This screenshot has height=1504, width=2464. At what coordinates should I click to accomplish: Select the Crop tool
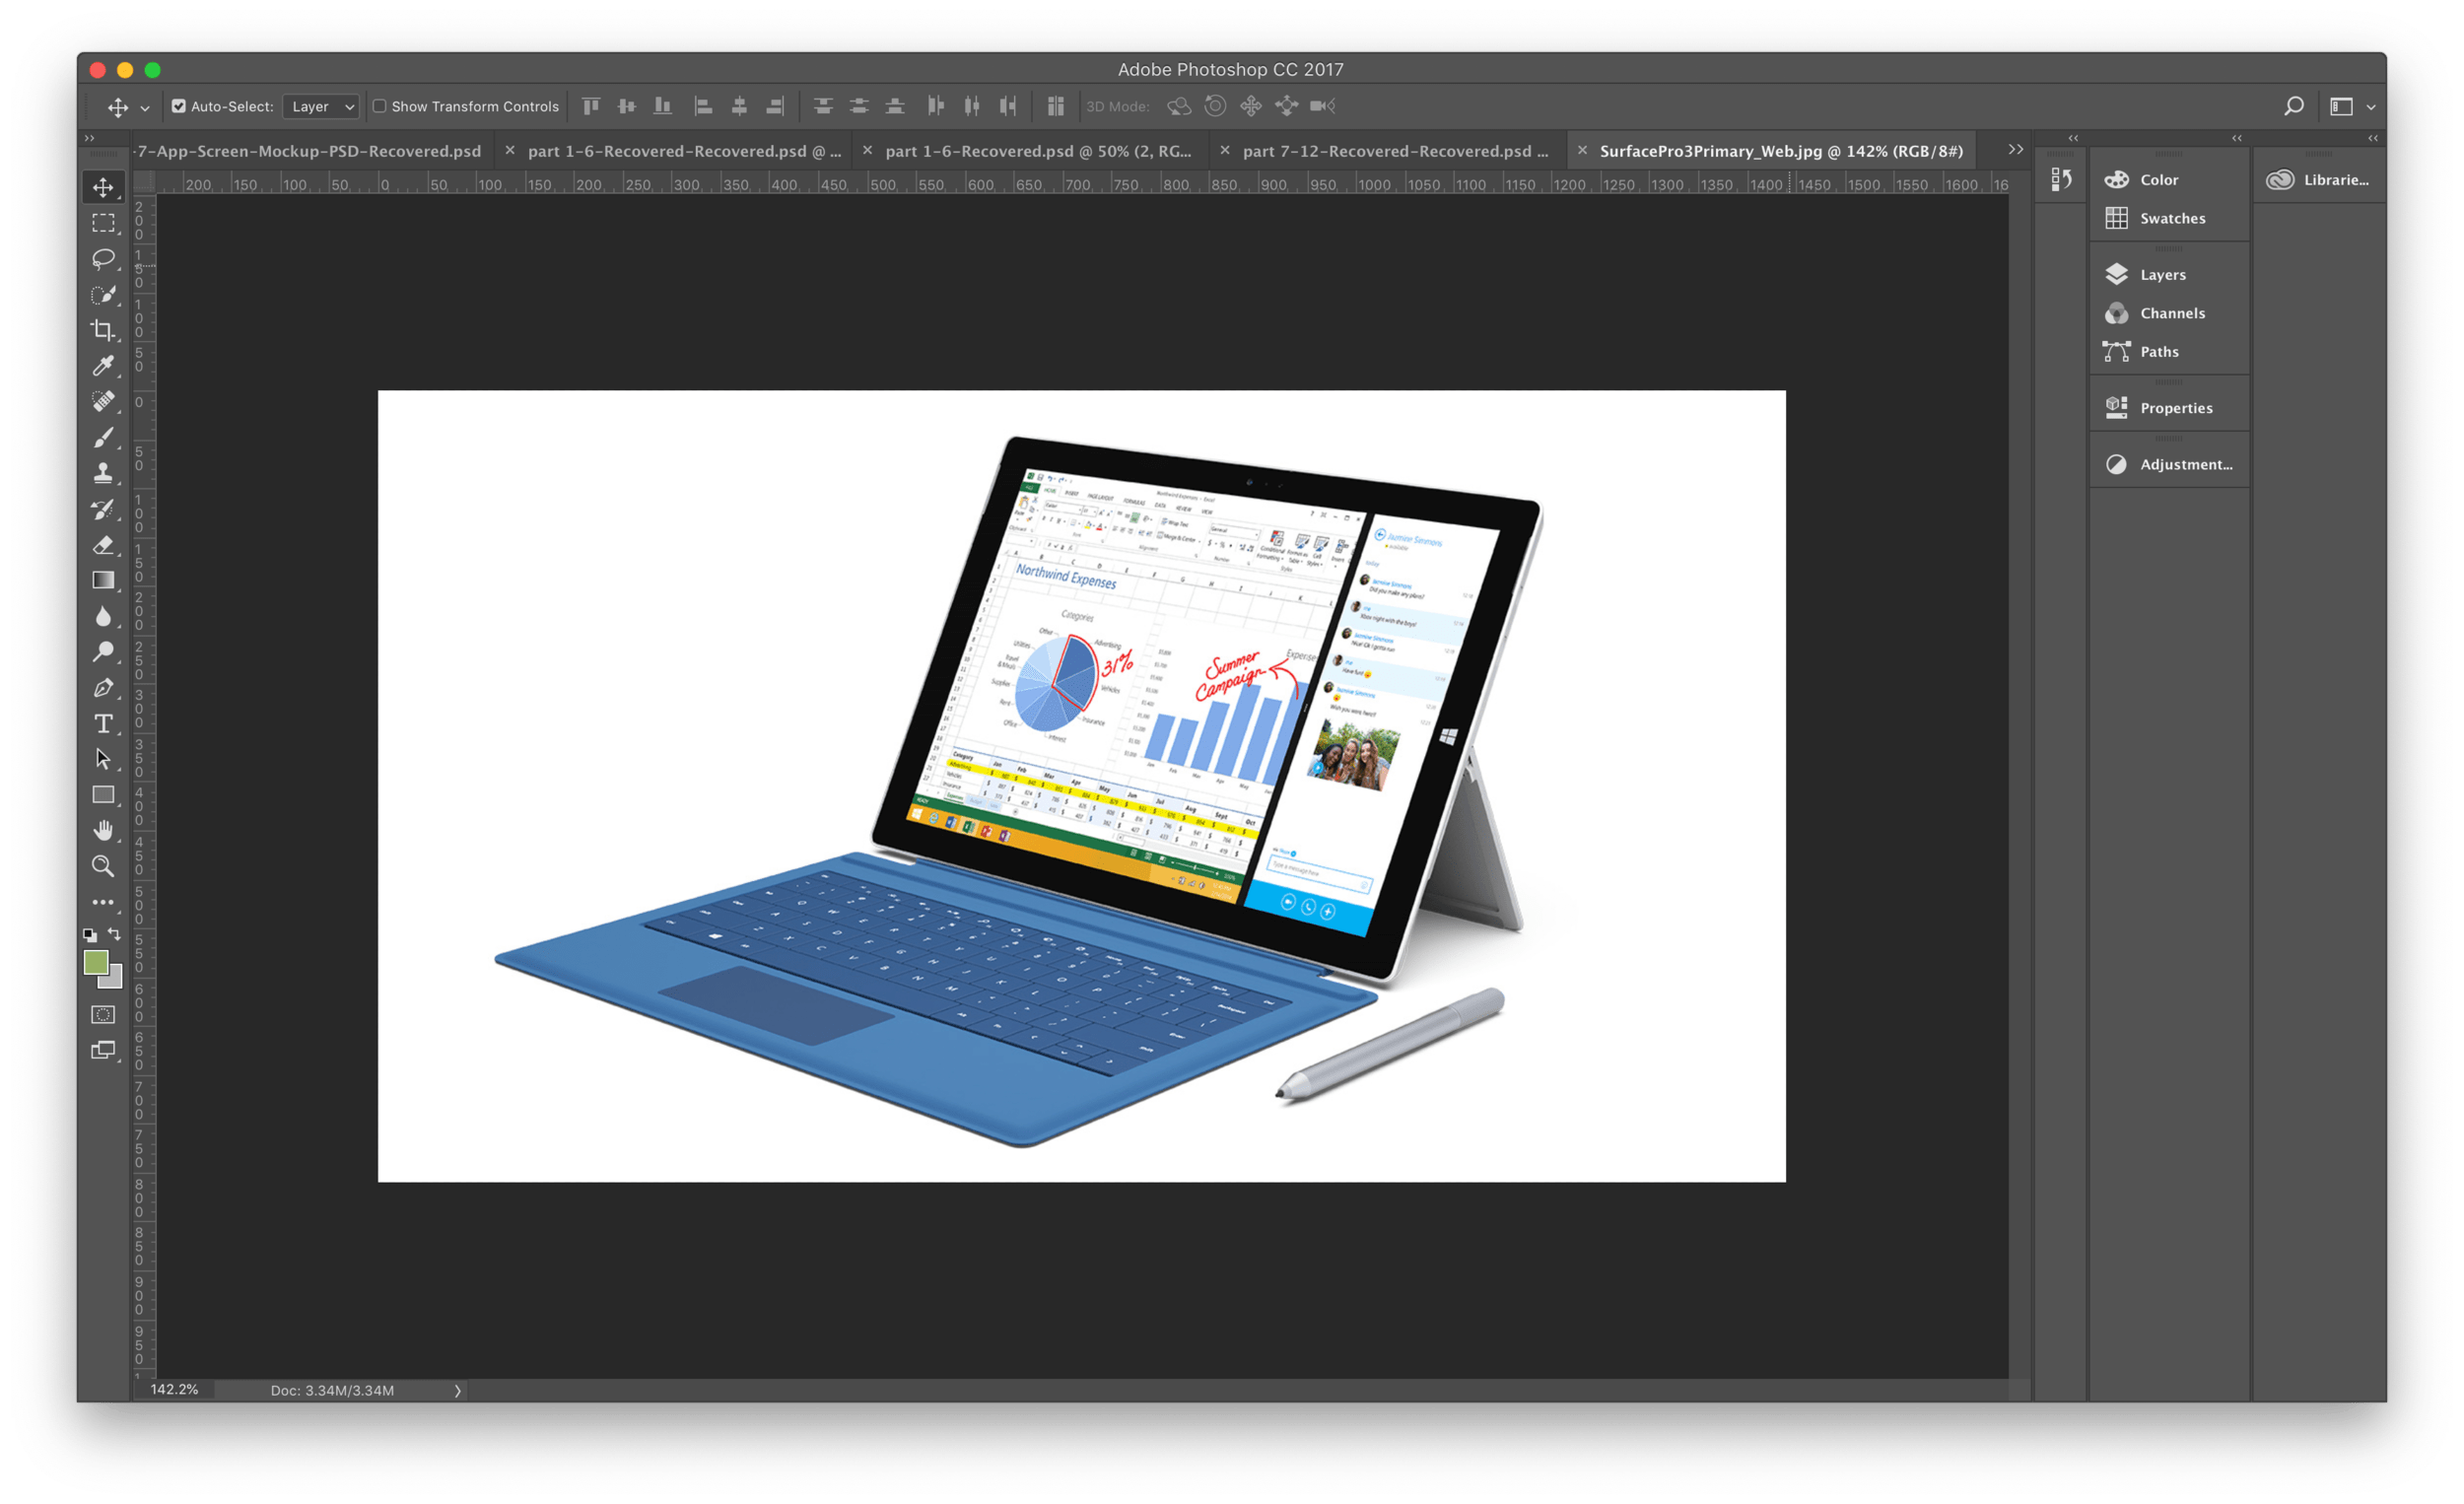click(x=103, y=329)
